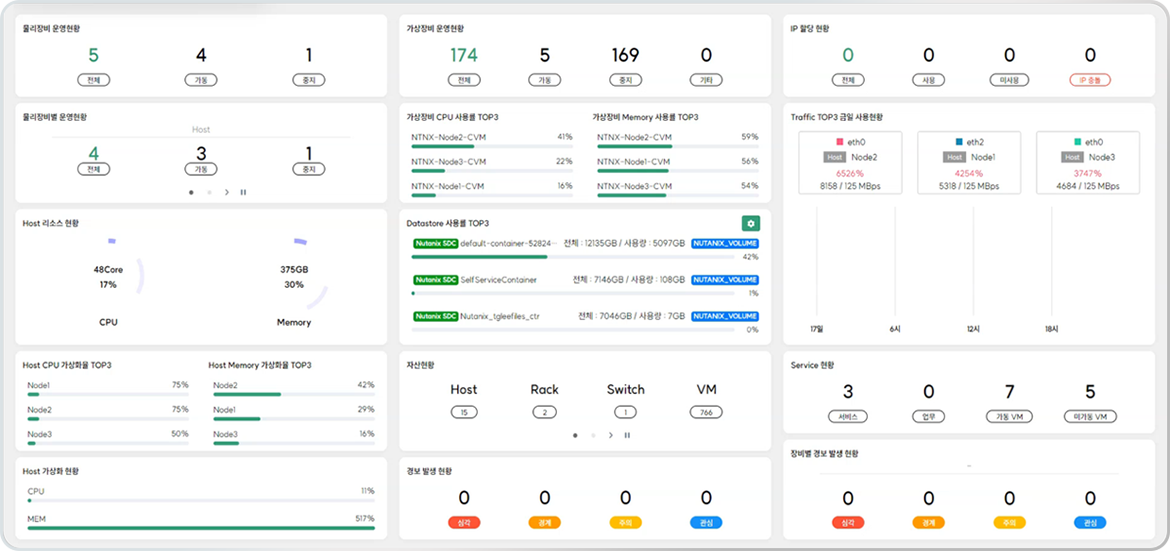
Task: Click 48Core CPU gauge in Host 리소스 현황
Action: click(x=108, y=278)
